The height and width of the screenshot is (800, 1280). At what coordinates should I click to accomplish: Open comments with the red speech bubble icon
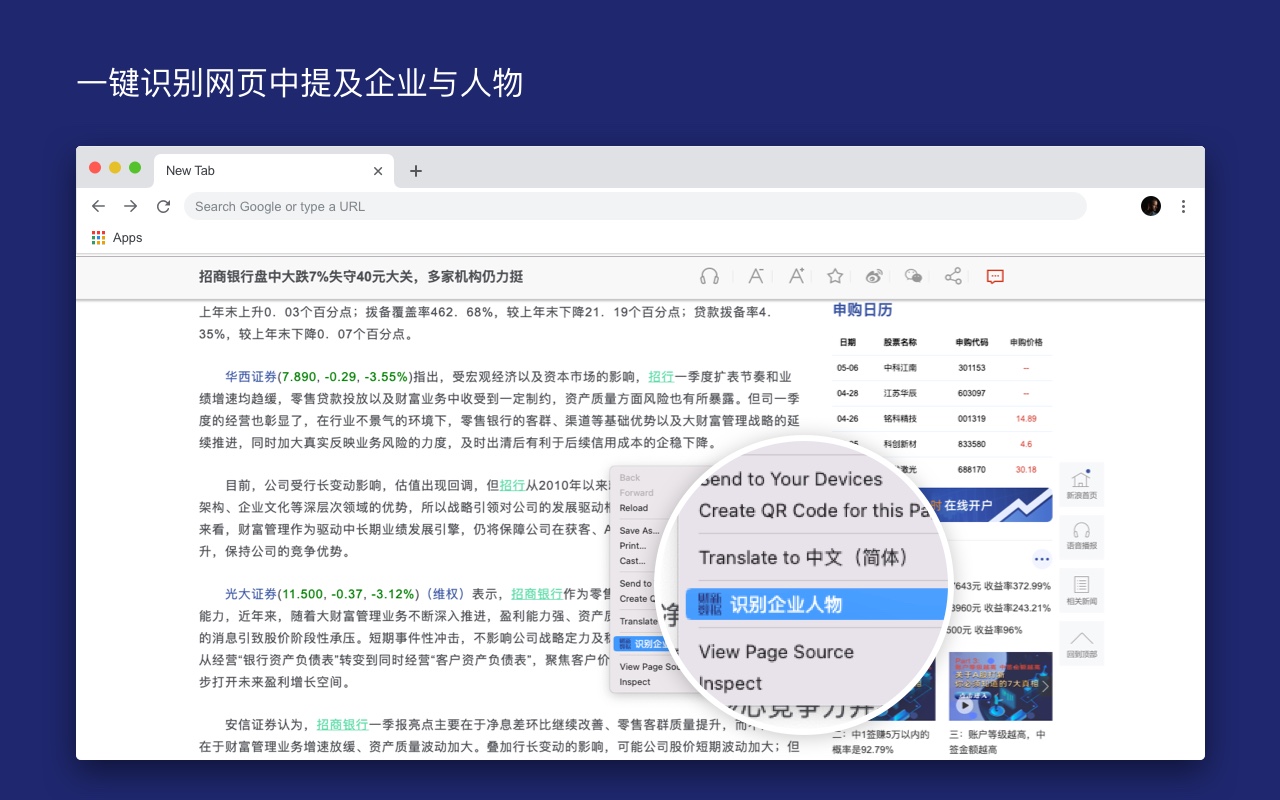[995, 276]
